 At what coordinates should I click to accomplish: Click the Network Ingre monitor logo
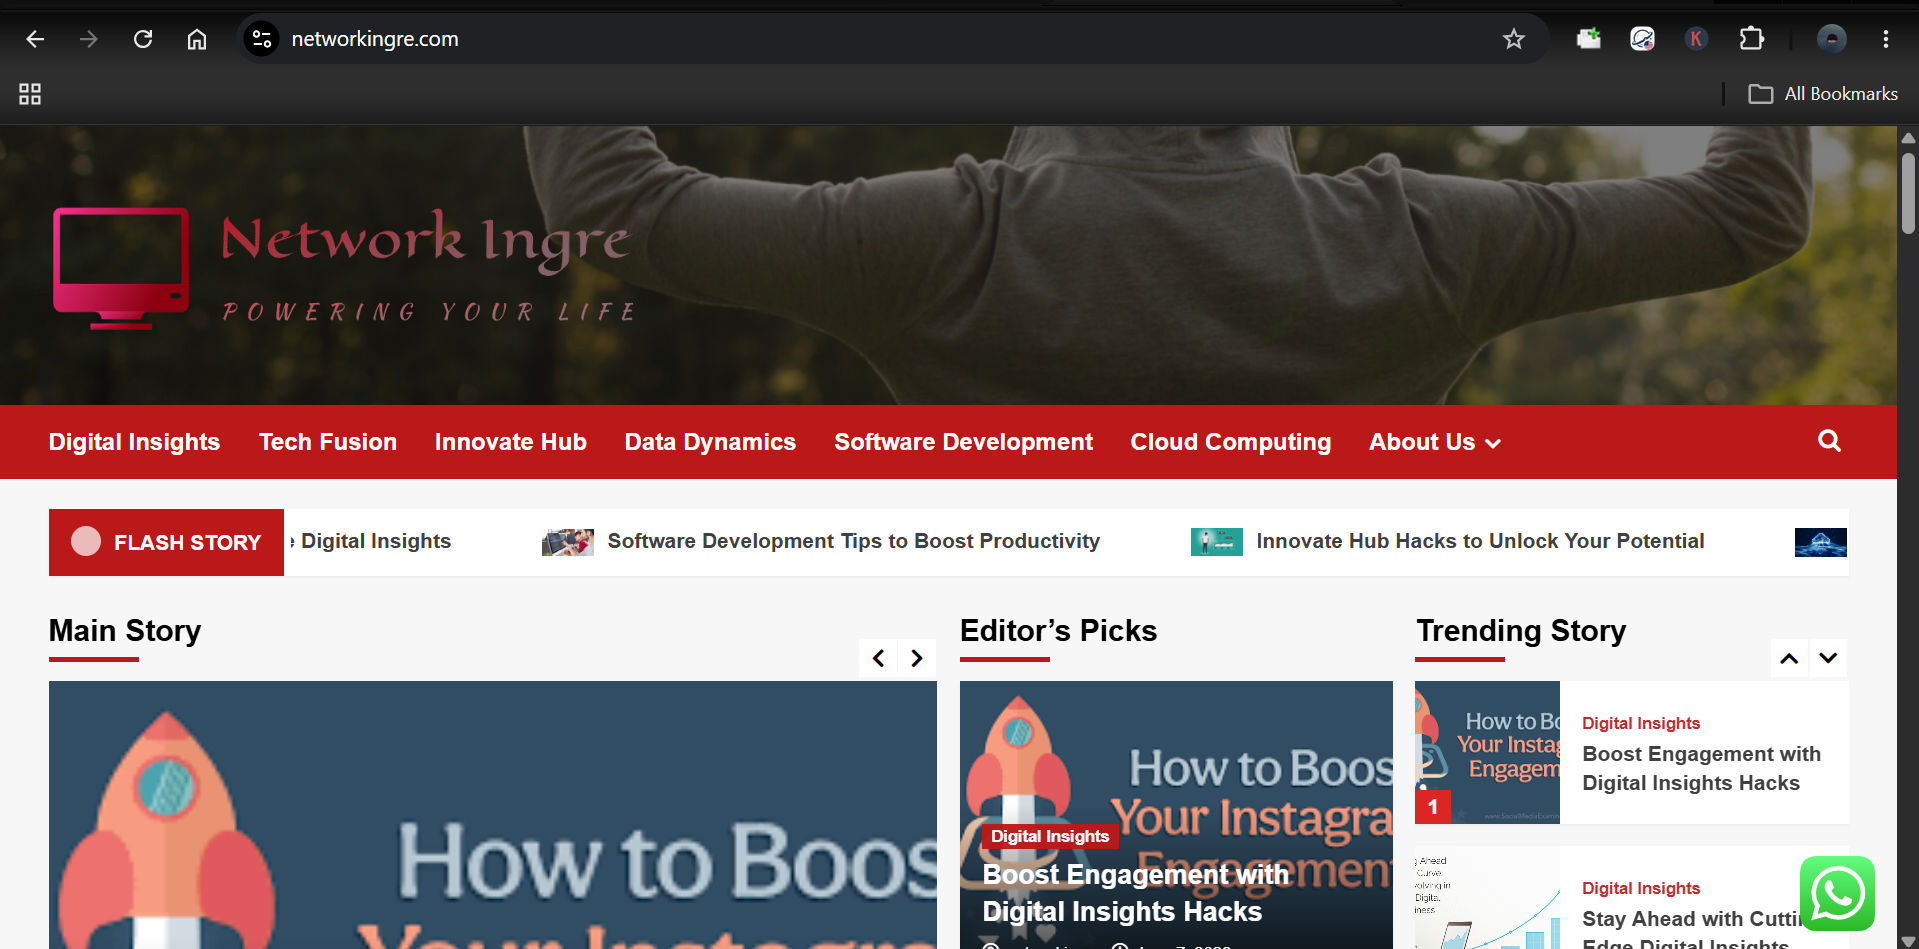click(121, 268)
